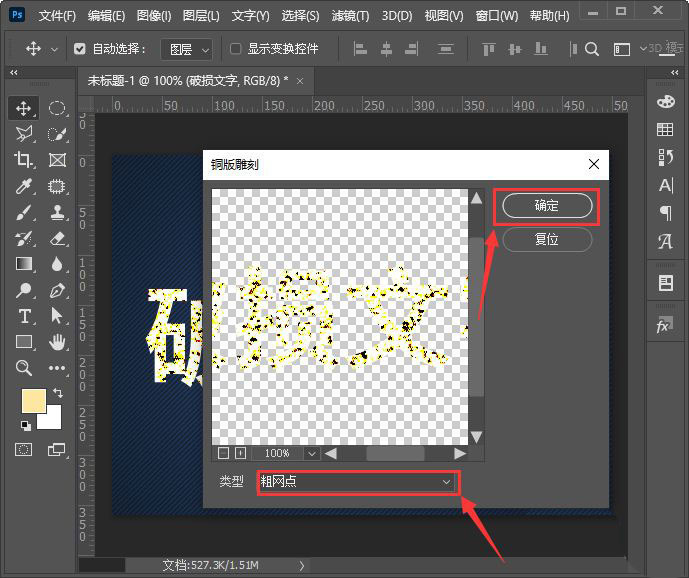Viewport: 689px width, 578px height.
Task: Open the 窗口(W) menu
Action: pos(497,16)
